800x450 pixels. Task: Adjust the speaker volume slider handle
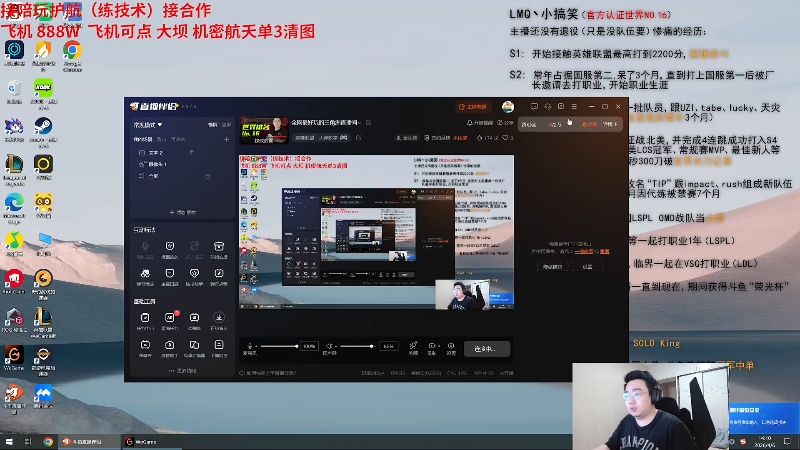click(x=371, y=346)
